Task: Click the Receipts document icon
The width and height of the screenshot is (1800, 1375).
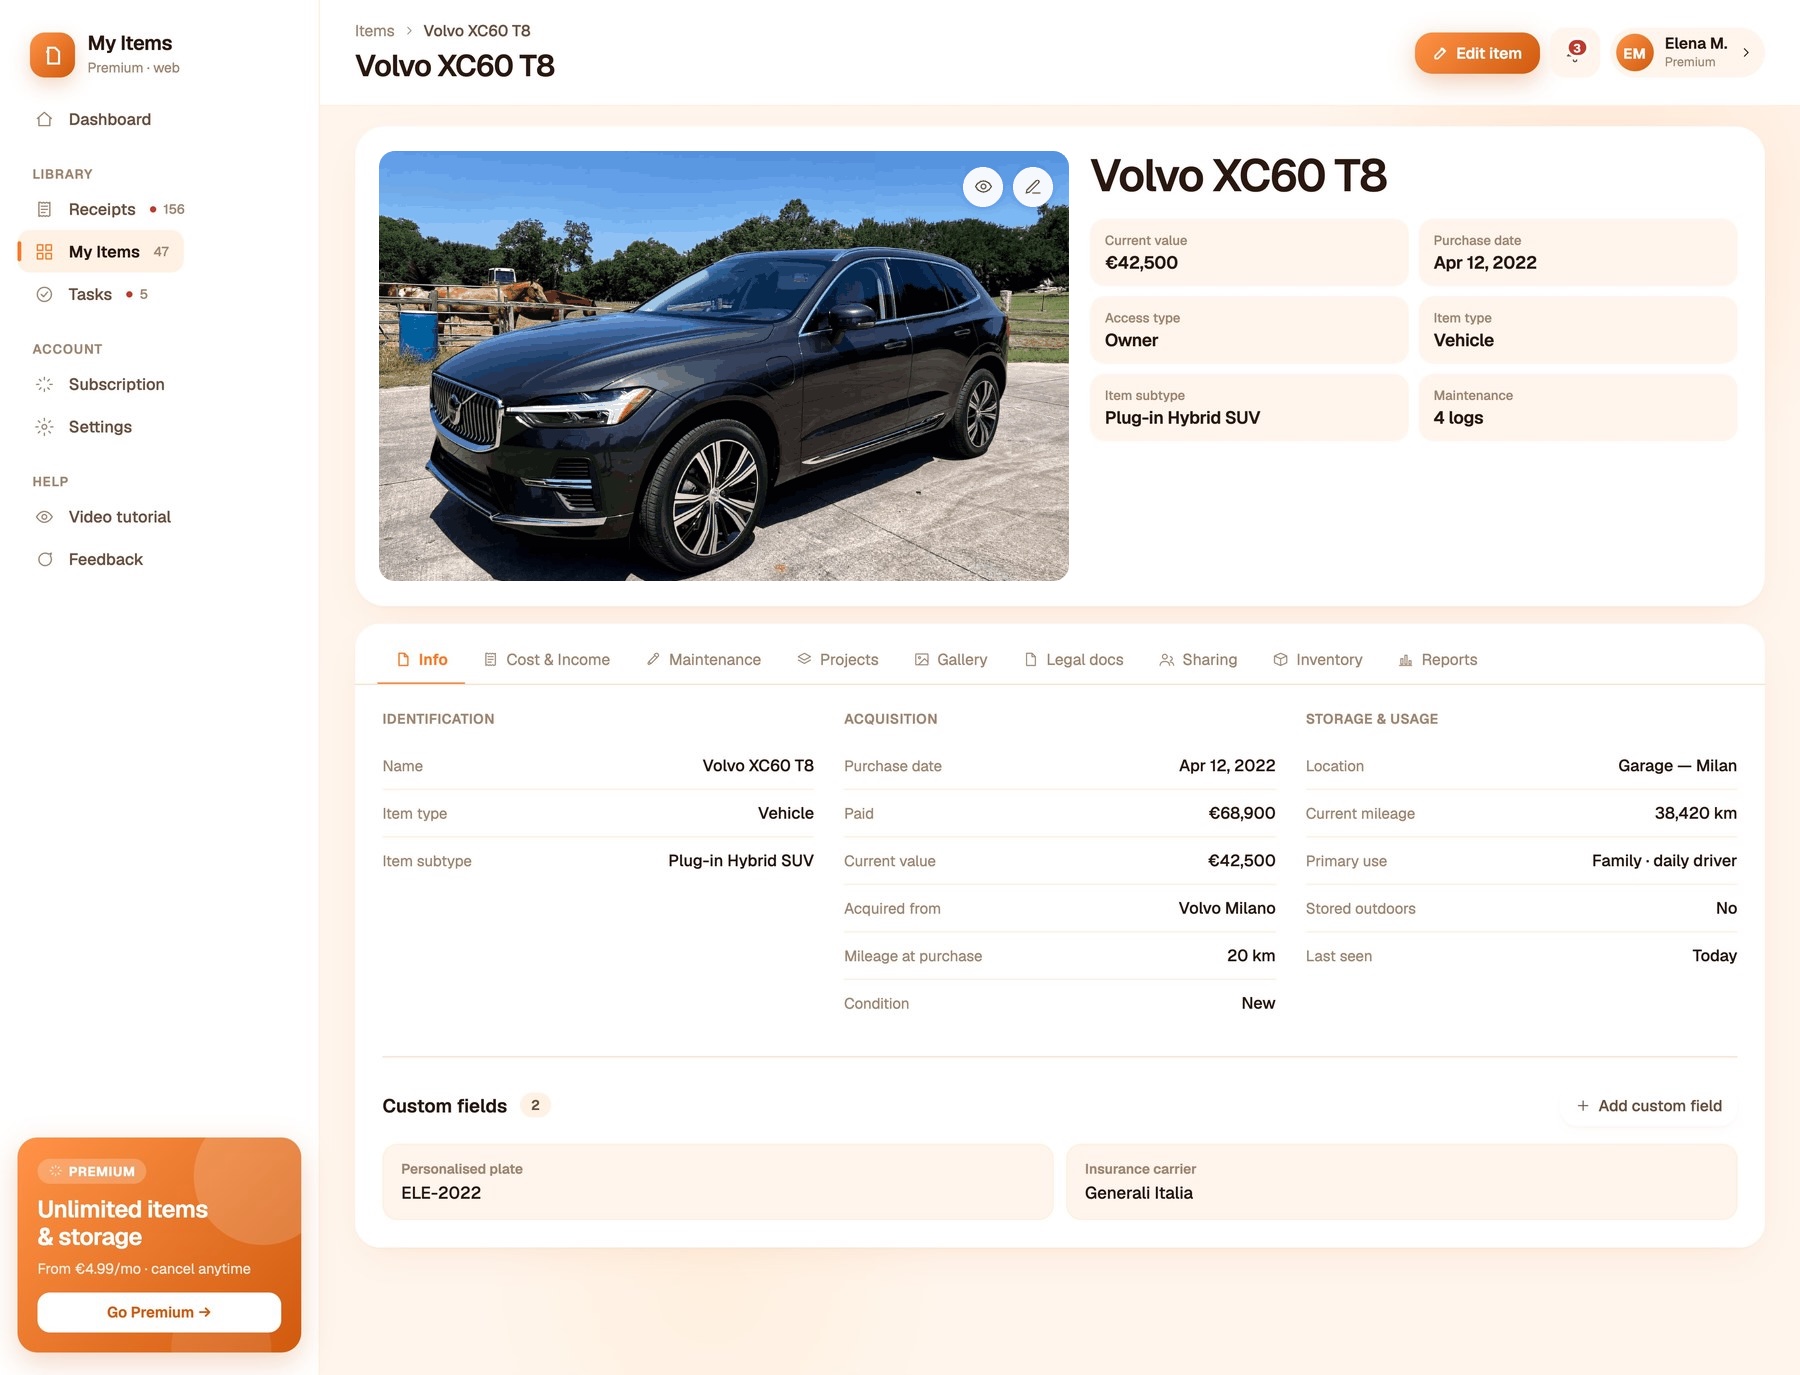Action: 44,209
